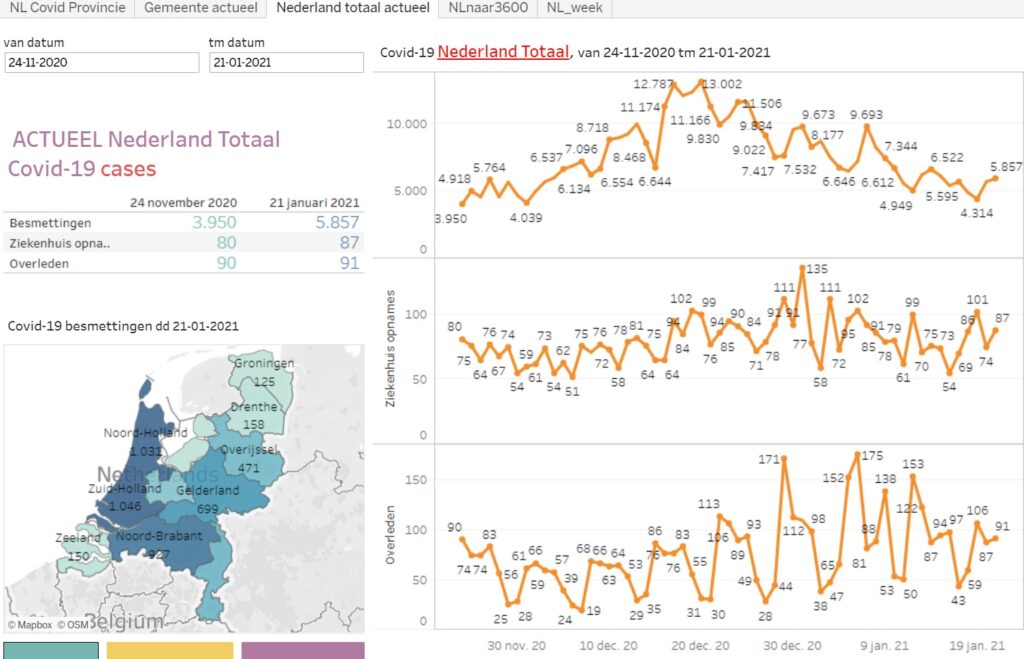Go to the NL_week tab
Screen dimensions: 1024x659
tap(575, 8)
